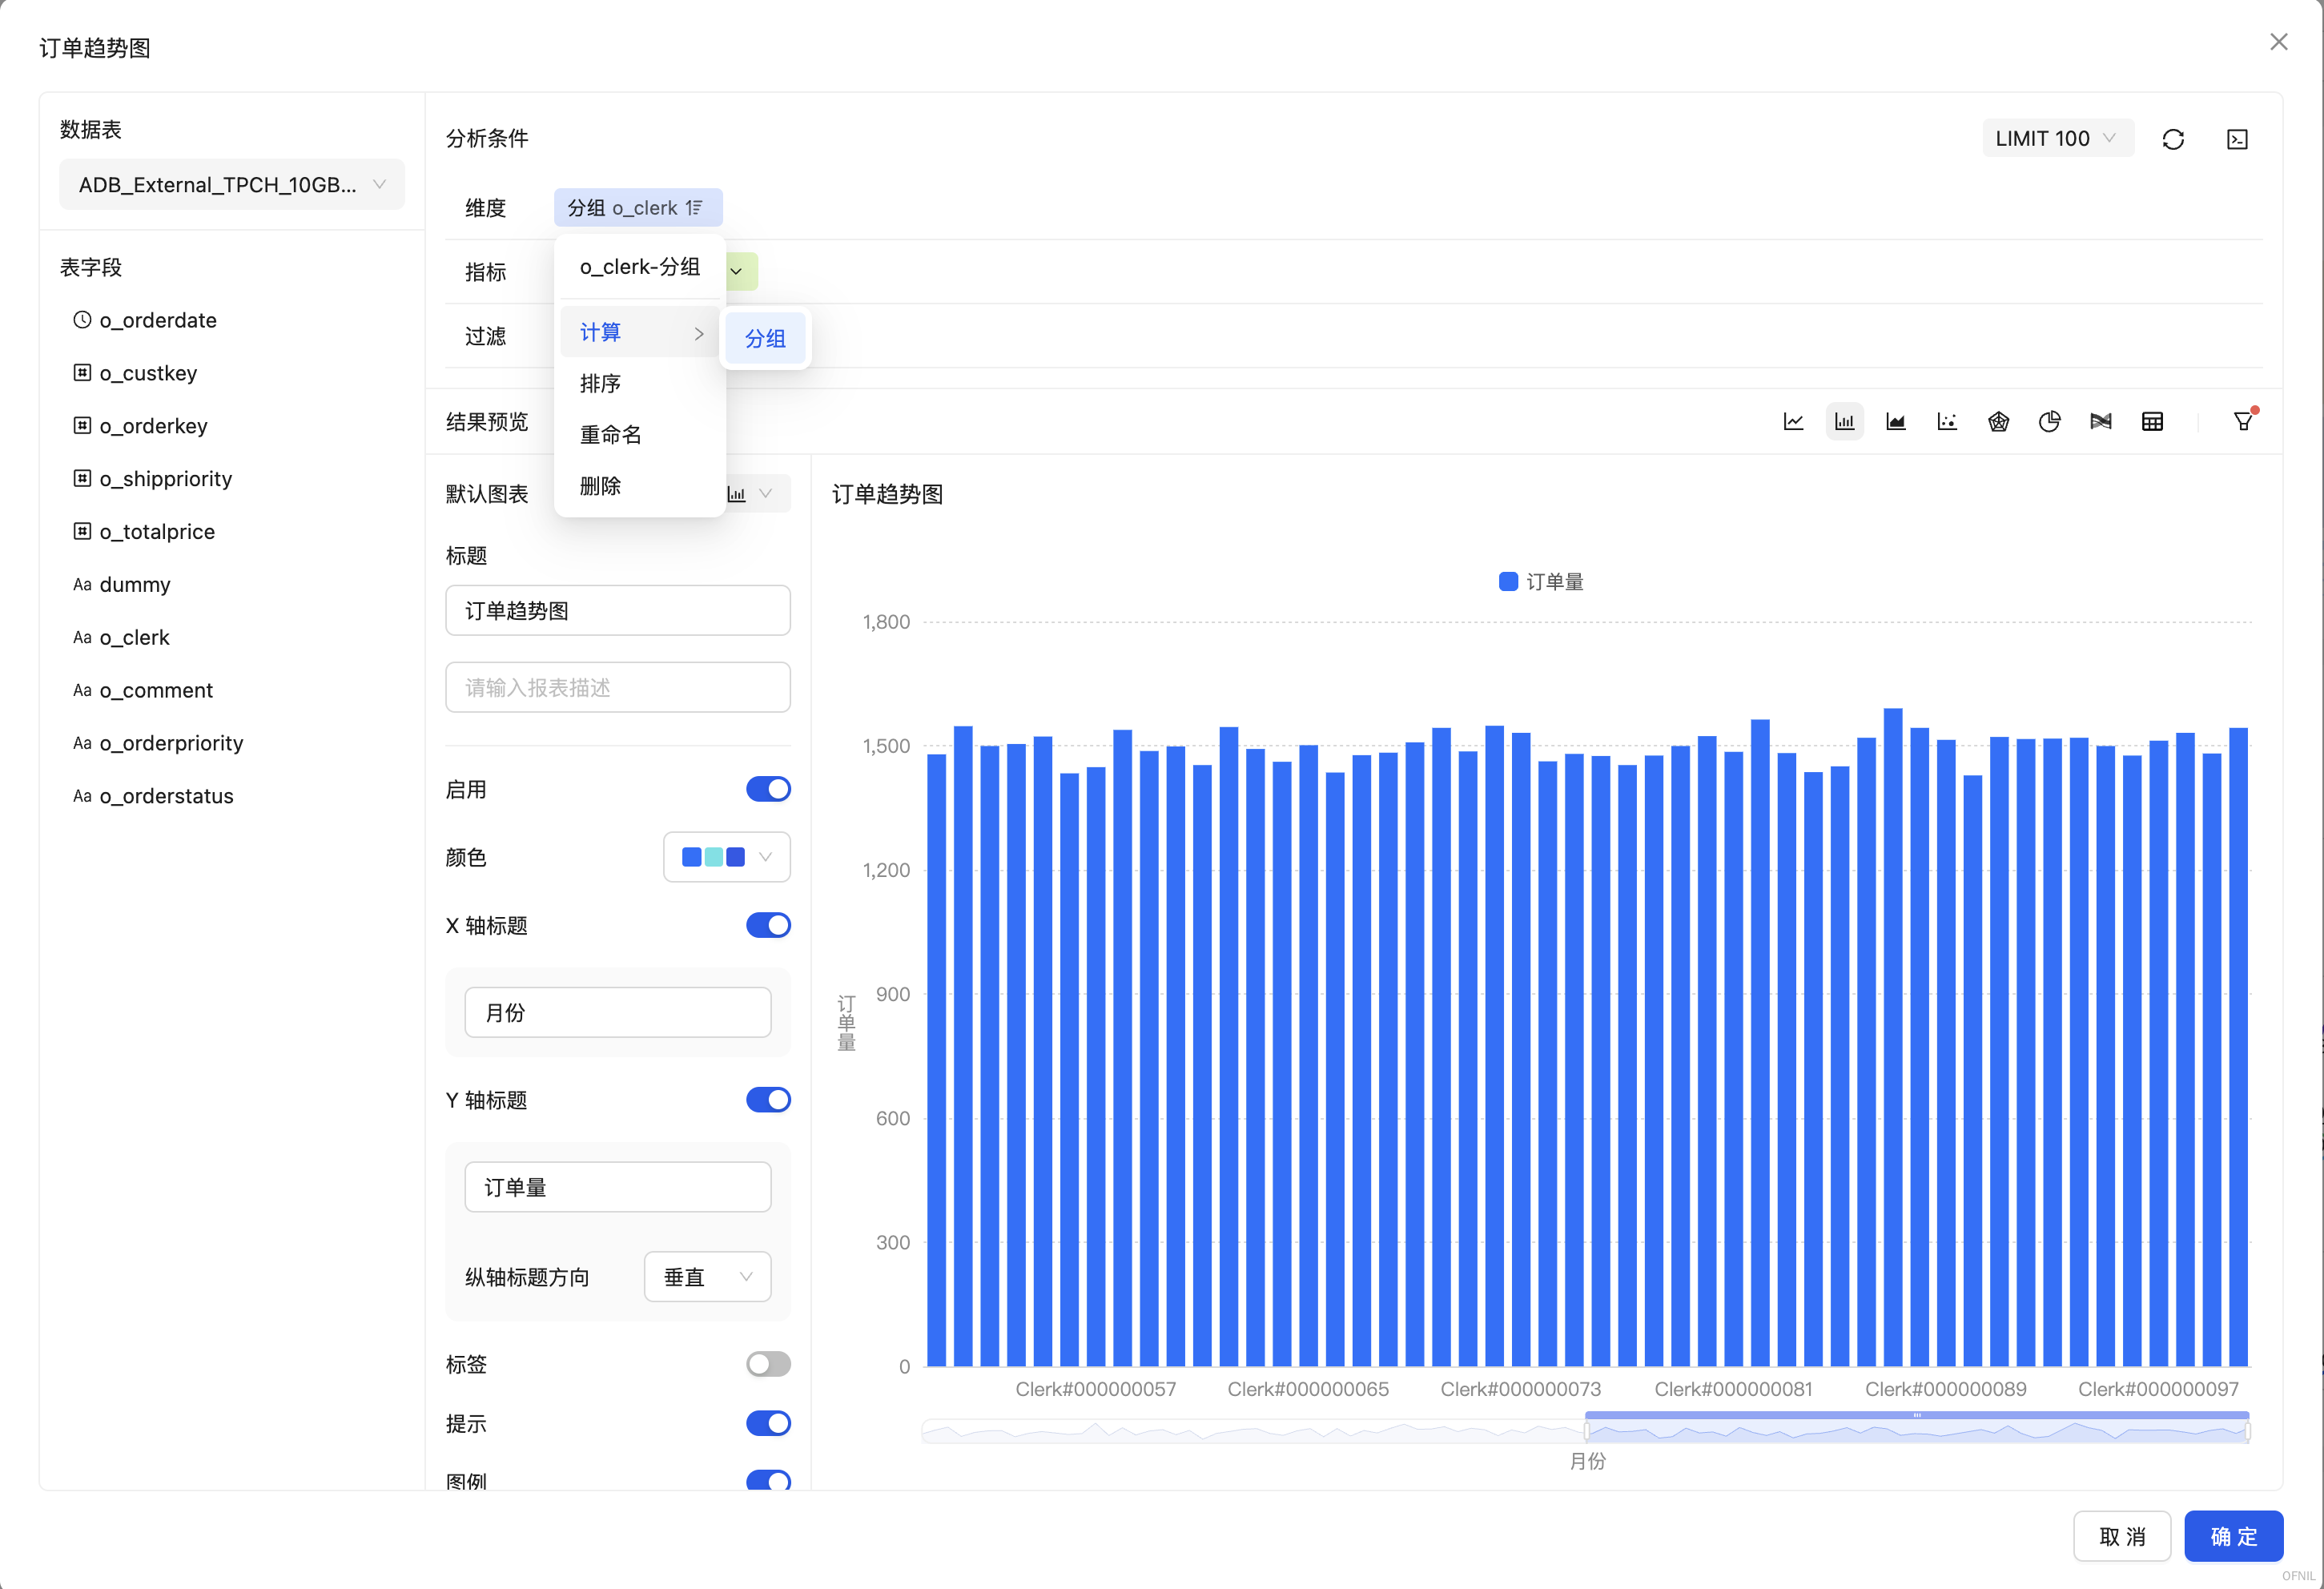The image size is (2324, 1589).
Task: Choose 排序 from the context menu
Action: pos(640,384)
